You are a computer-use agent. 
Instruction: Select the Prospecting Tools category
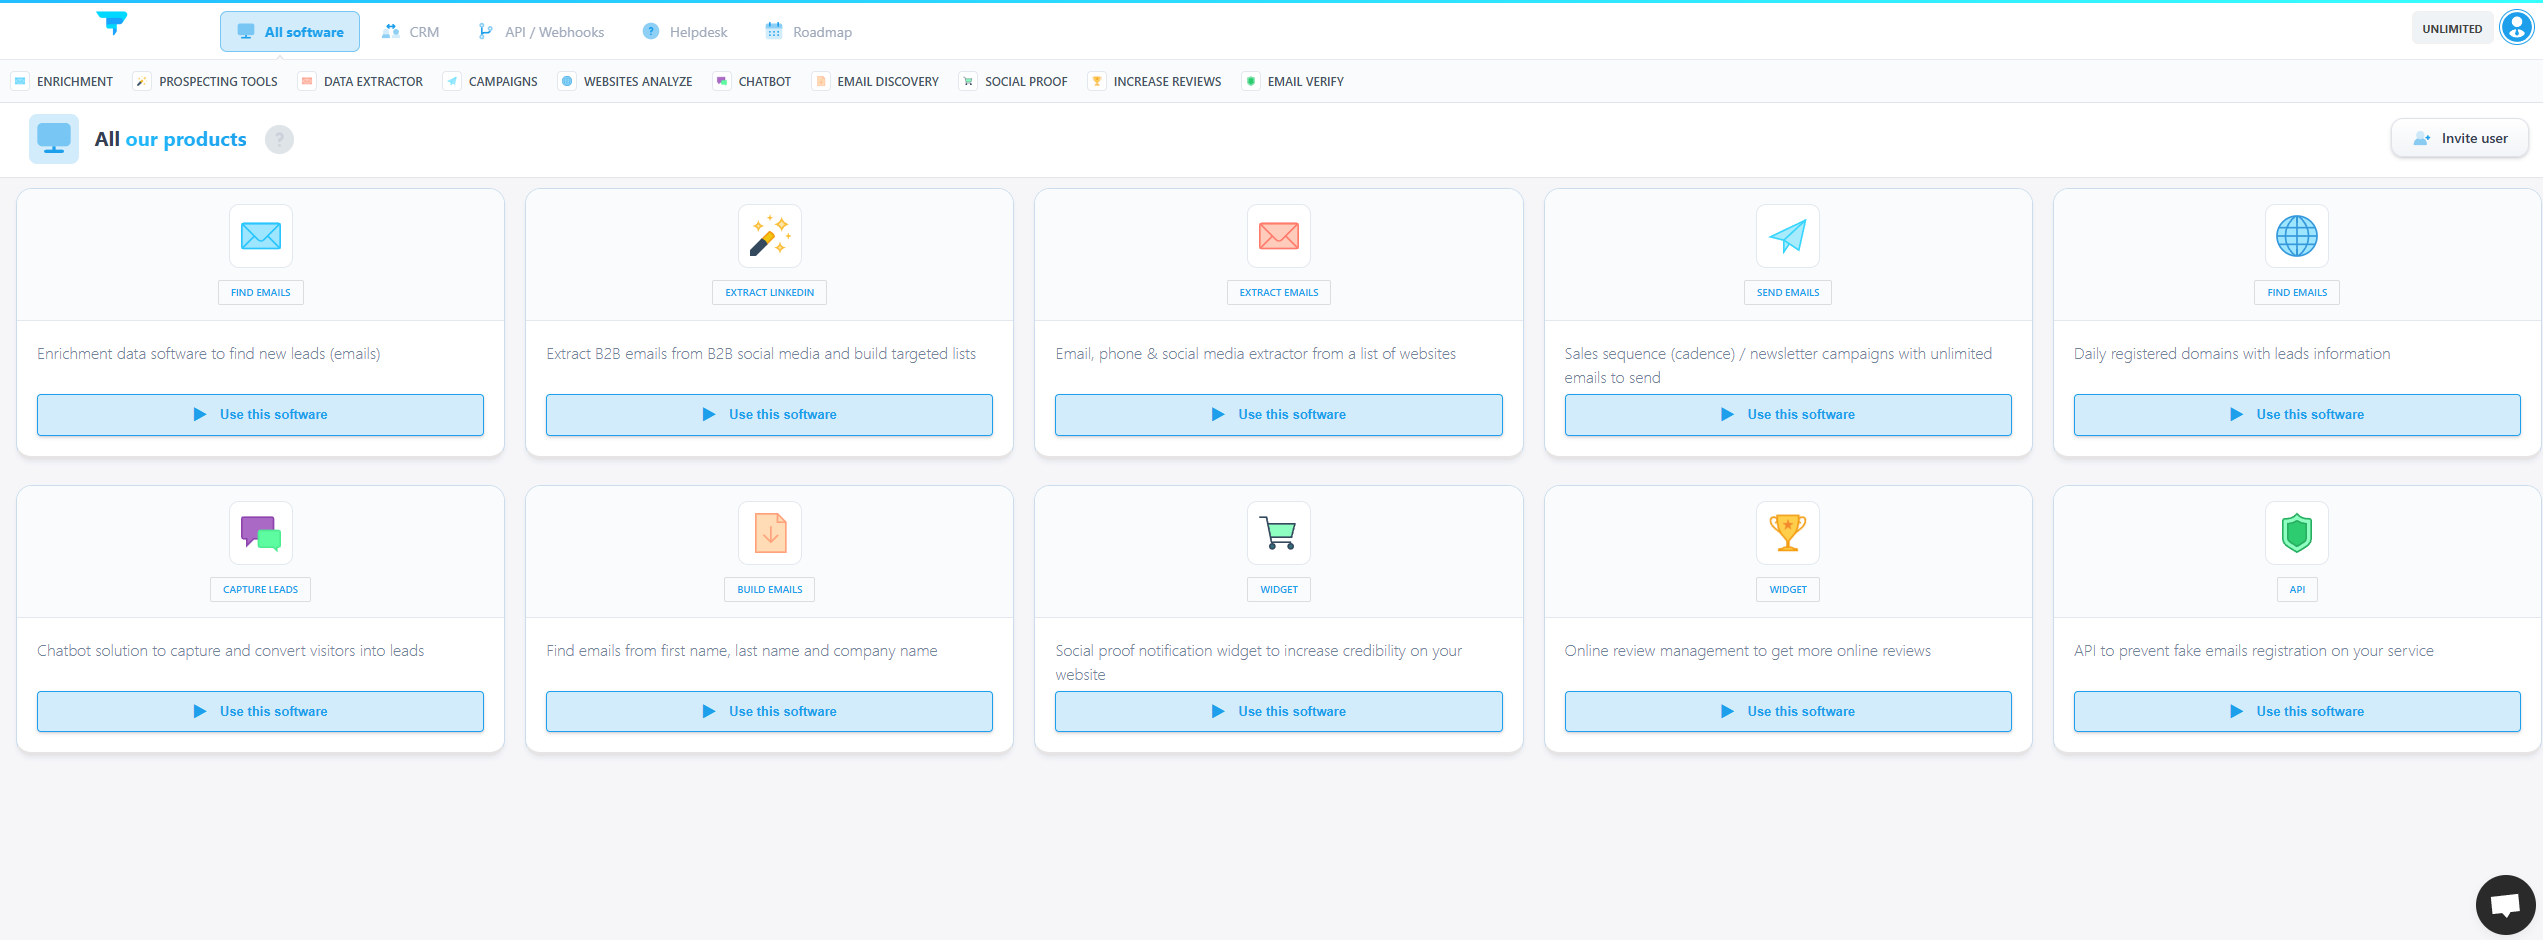point(206,81)
